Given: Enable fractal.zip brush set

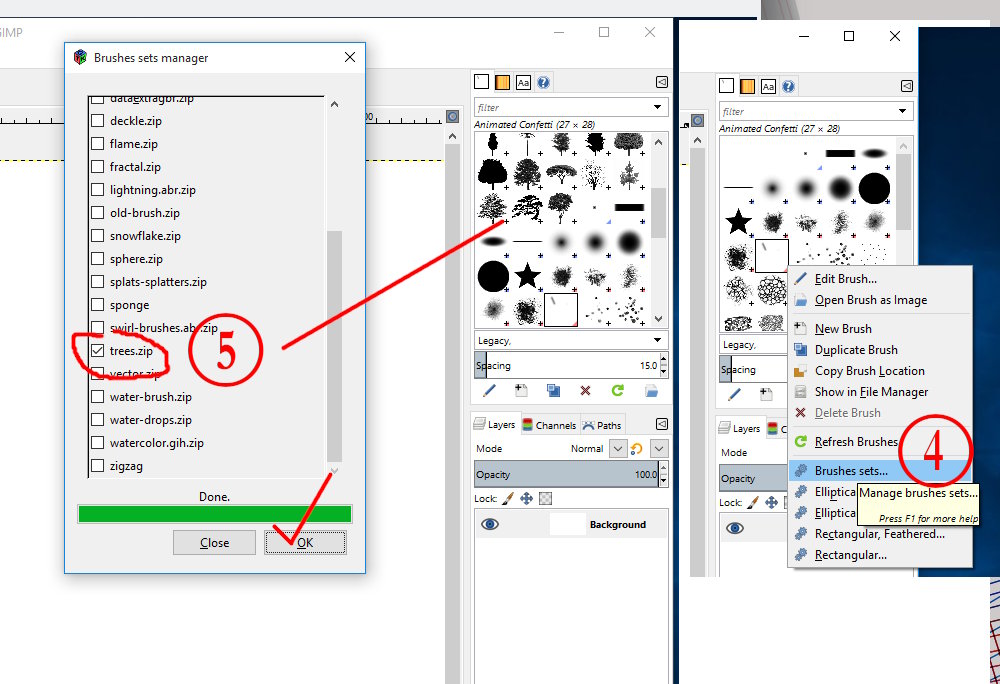Looking at the screenshot, I should (98, 166).
